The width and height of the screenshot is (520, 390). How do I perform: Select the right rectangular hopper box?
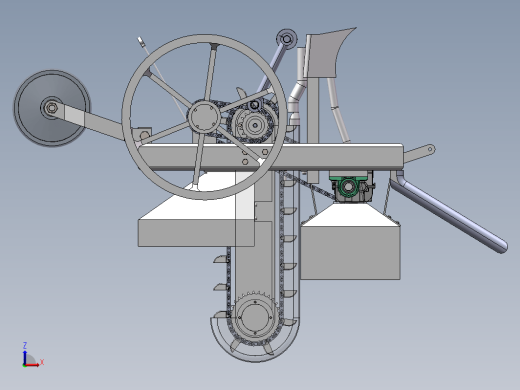point(350,252)
